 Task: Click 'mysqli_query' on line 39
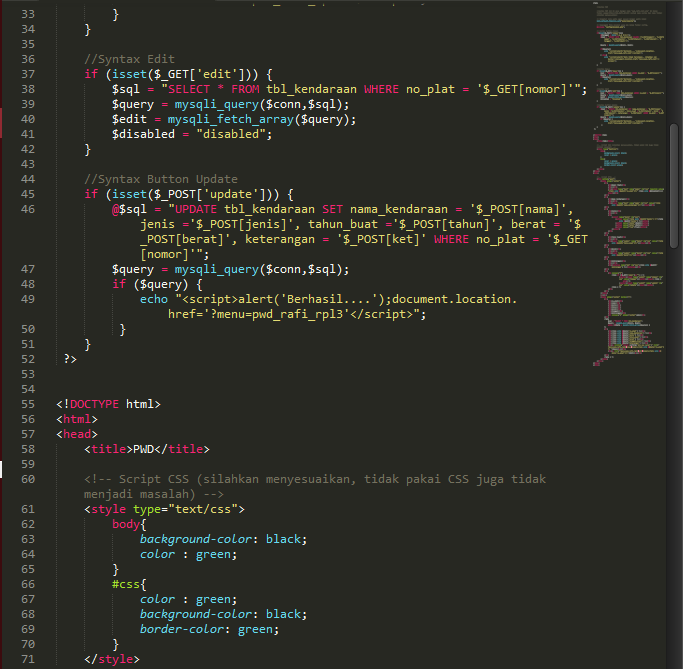[216, 105]
